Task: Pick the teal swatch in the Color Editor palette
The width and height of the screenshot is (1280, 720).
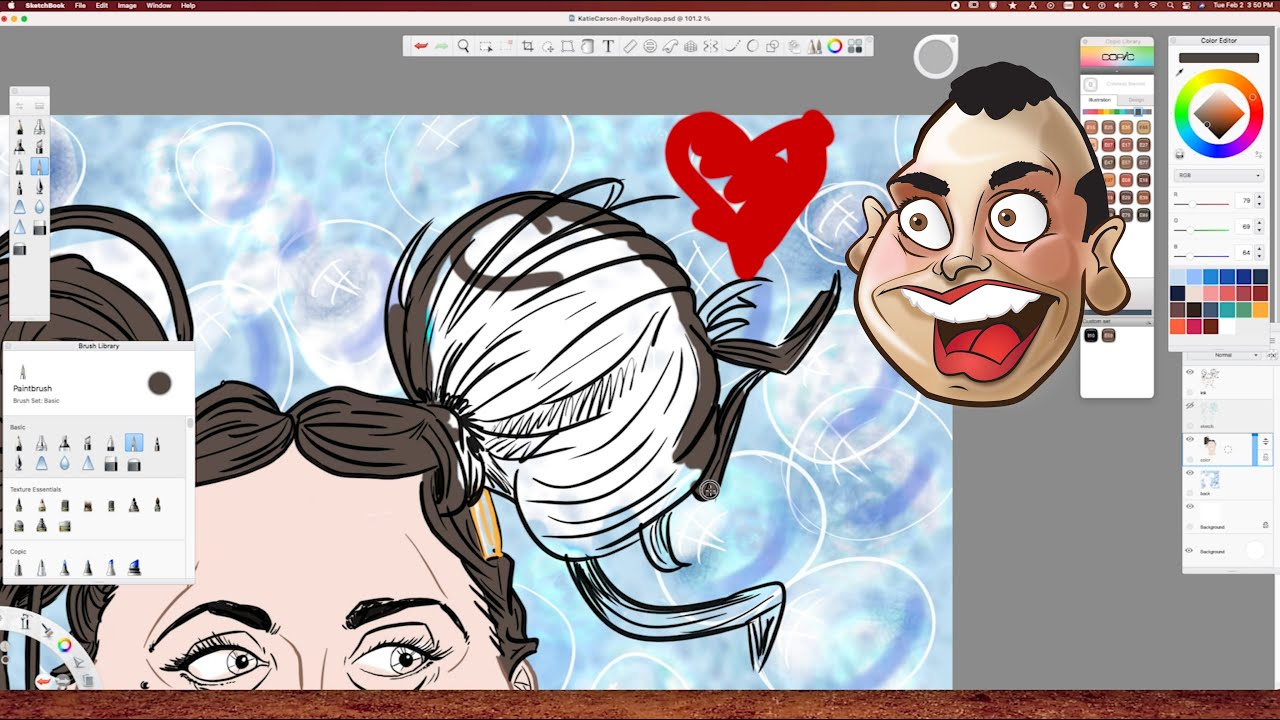Action: point(1227,310)
